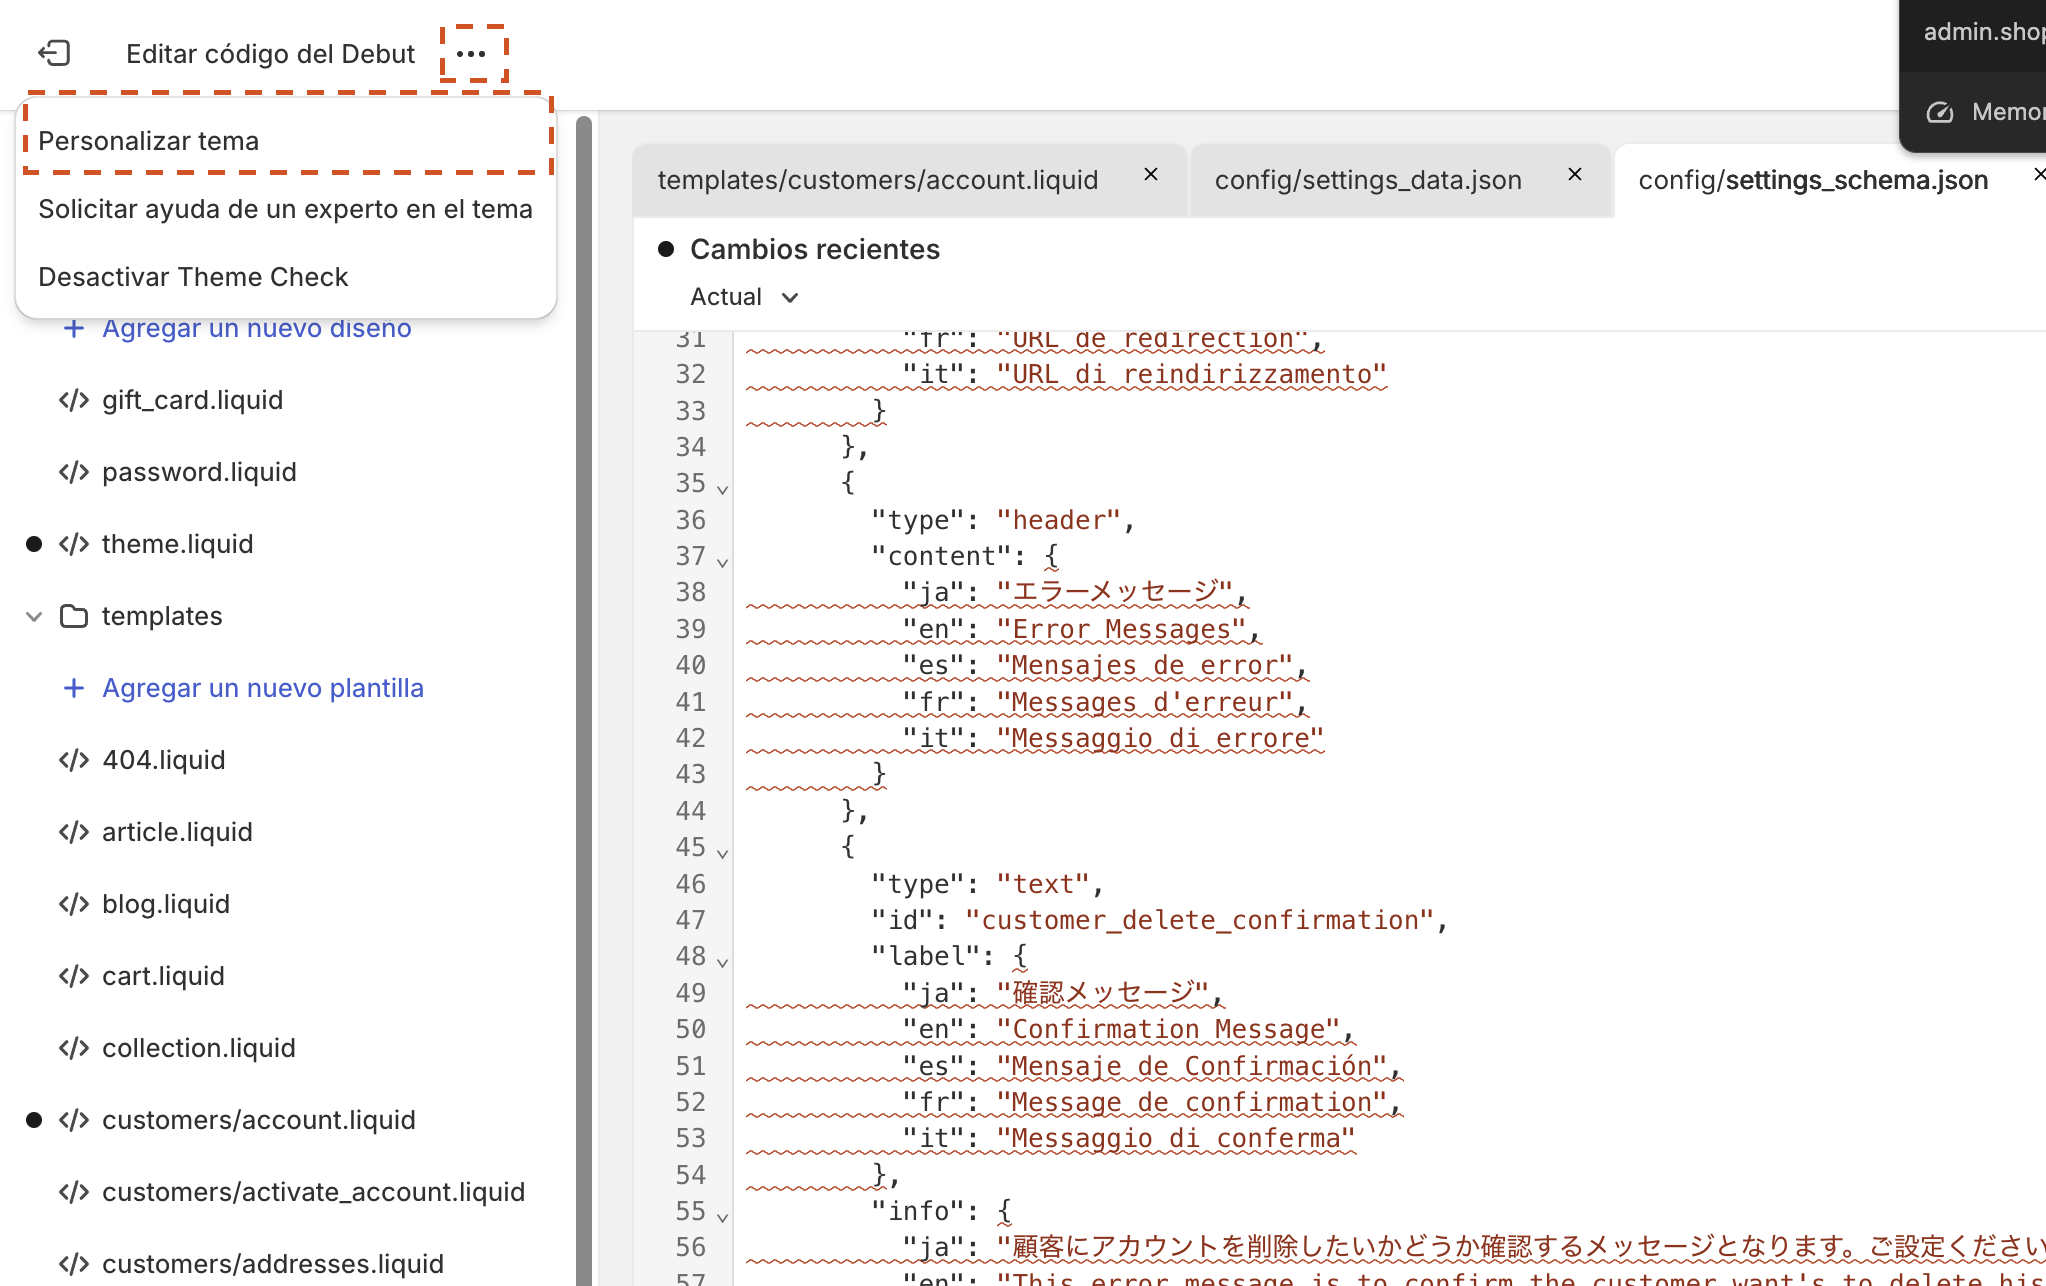2046x1286 pixels.
Task: Click "Messaggio di conferma" string on line 53
Action: pyautogui.click(x=1176, y=1138)
